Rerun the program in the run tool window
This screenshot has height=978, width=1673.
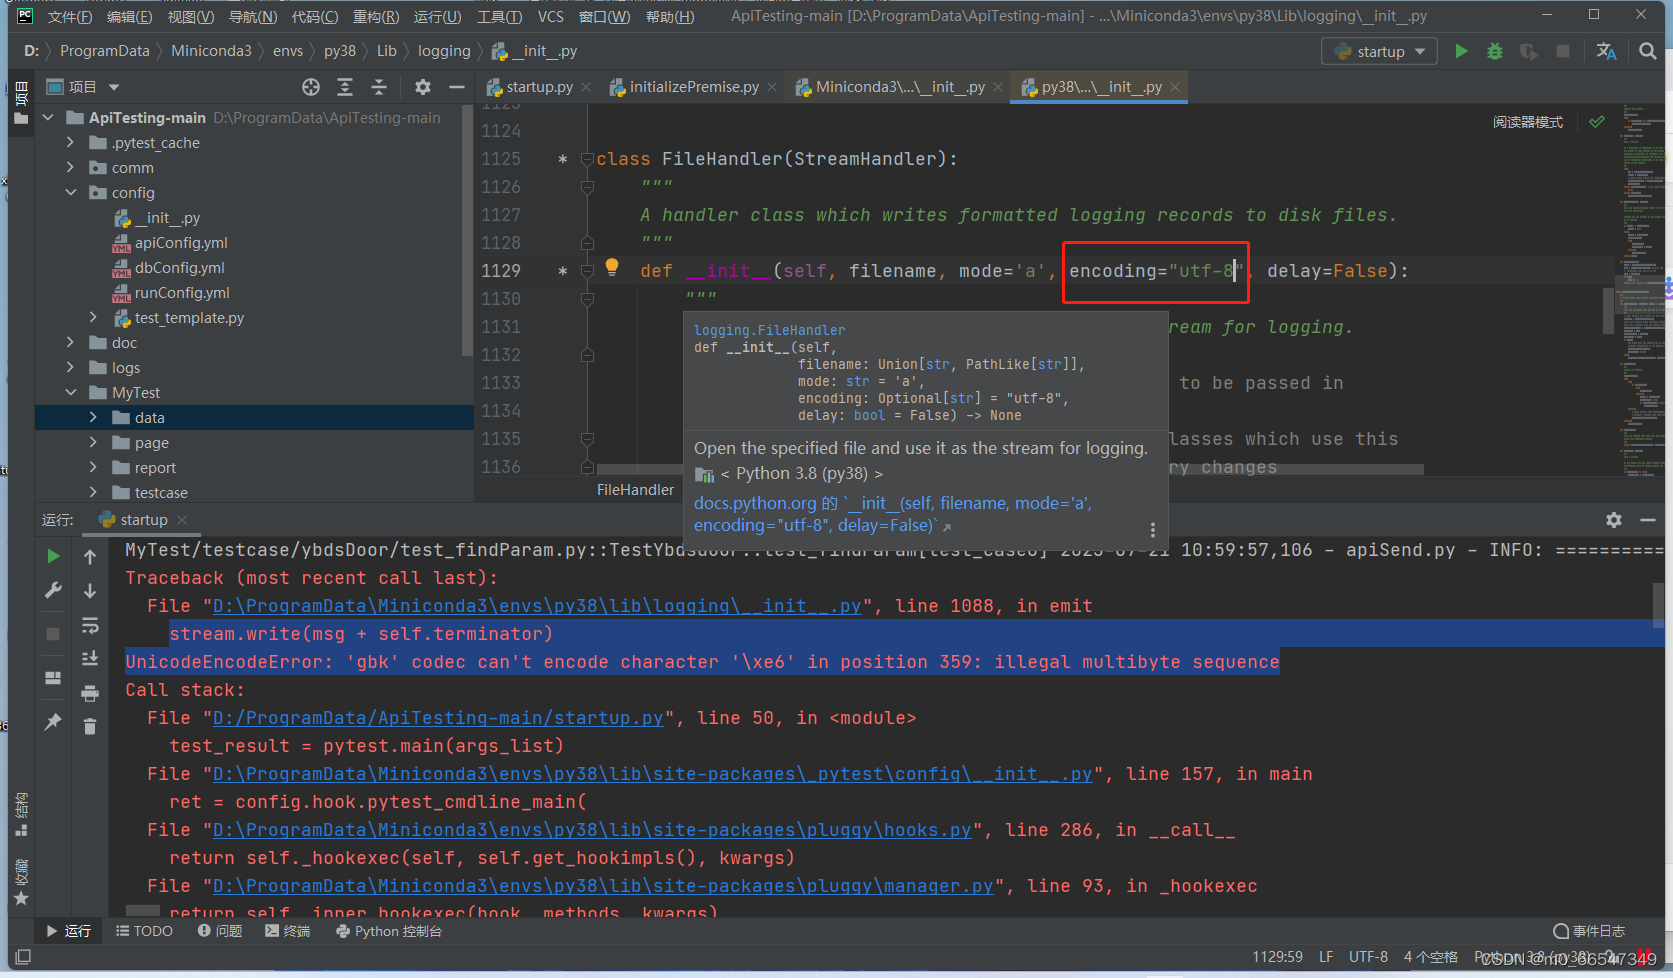point(53,556)
